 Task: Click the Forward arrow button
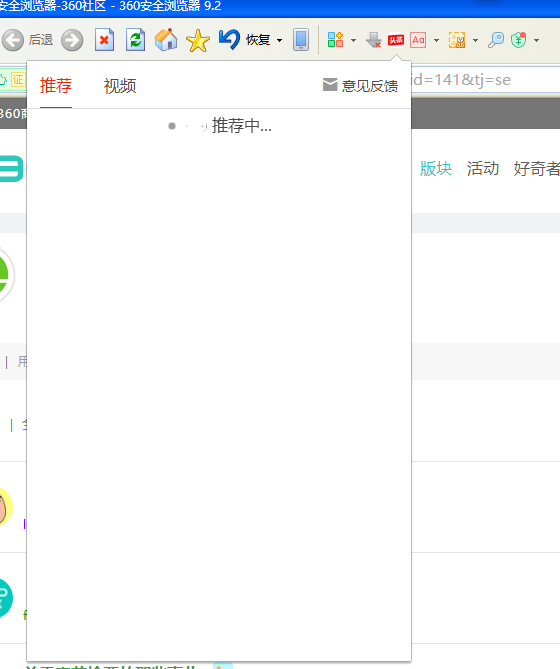click(72, 40)
